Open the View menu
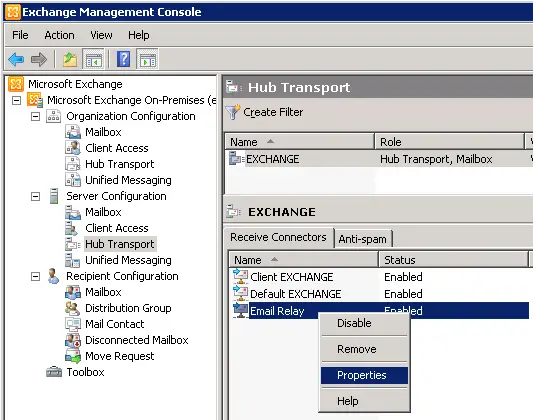The width and height of the screenshot is (533, 420). point(101,35)
